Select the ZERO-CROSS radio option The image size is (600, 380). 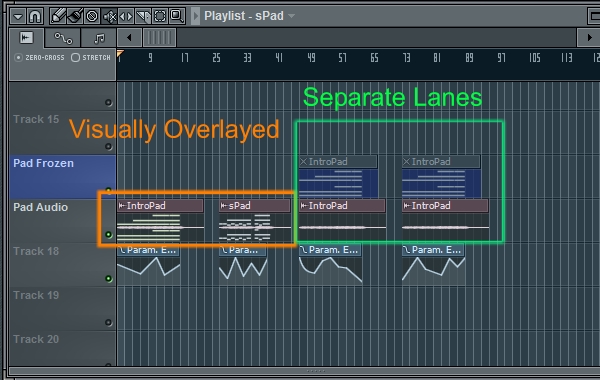coord(18,57)
